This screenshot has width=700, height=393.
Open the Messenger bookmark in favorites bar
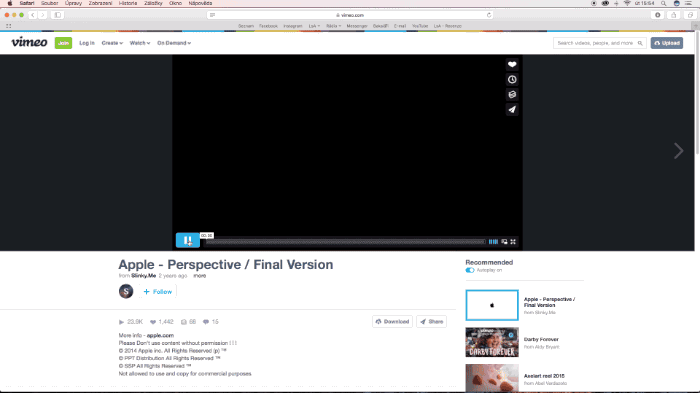click(x=357, y=26)
